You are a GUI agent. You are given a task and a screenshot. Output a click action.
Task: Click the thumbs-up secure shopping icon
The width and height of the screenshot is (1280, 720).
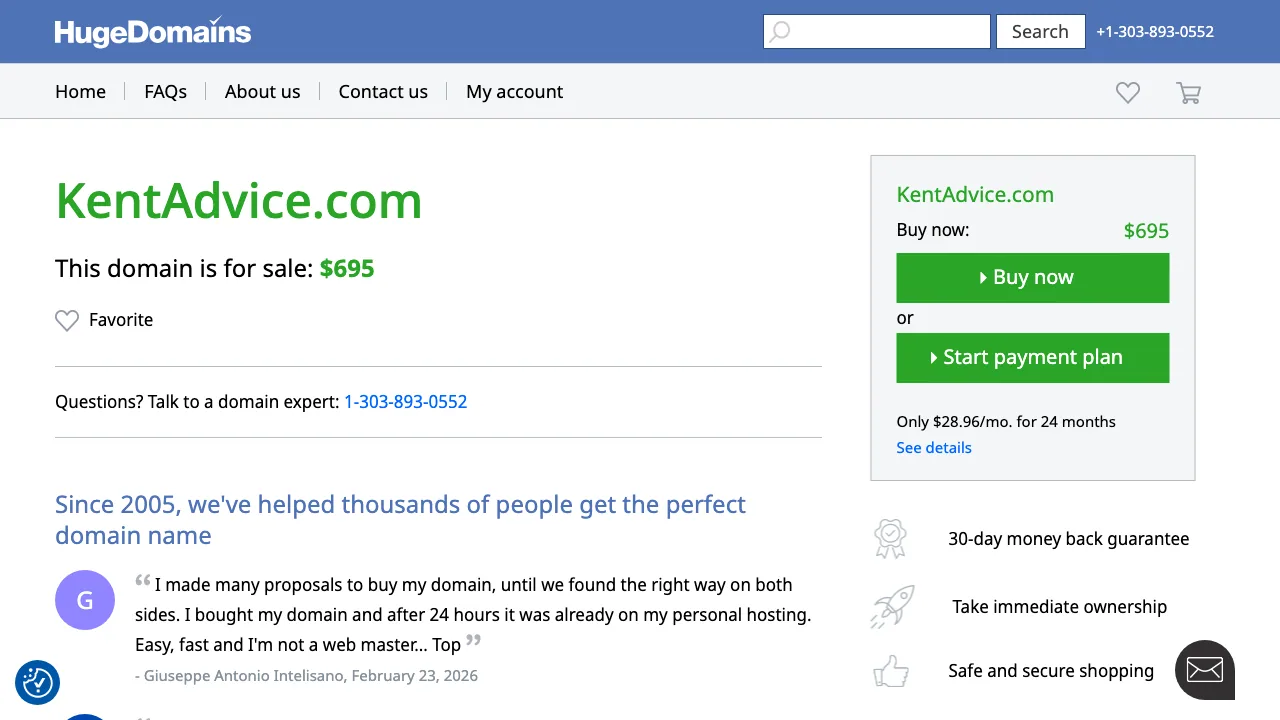click(890, 671)
